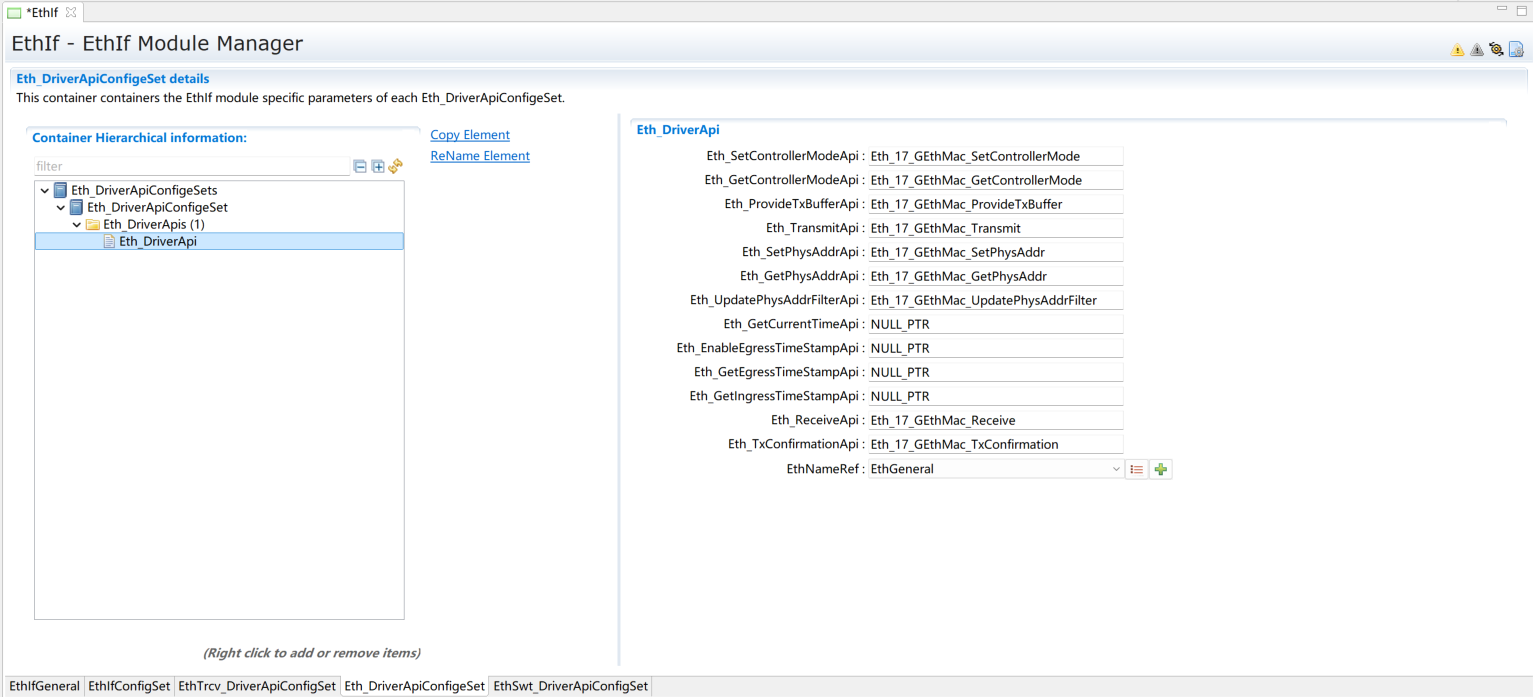The image size is (1533, 697).
Task: Switch to the EthIfGeneral tab
Action: click(x=44, y=686)
